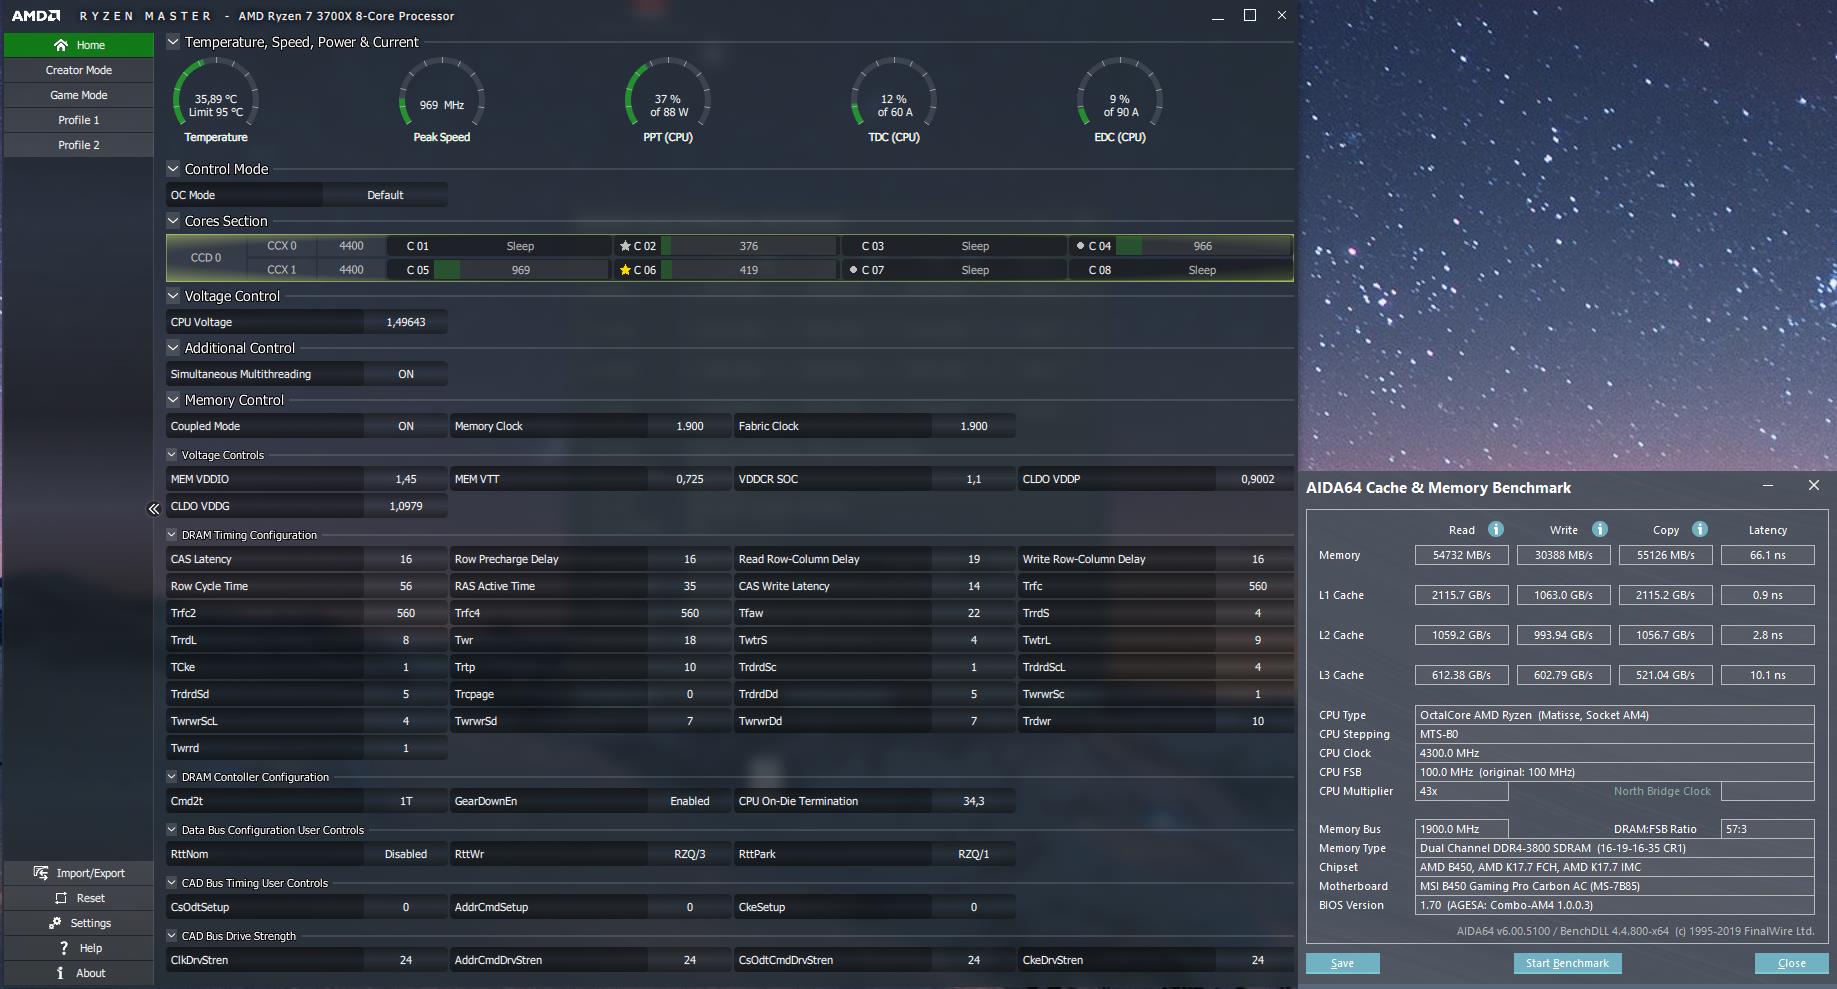This screenshot has height=989, width=1837.
Task: Click Memory Read 54732 MB/s result
Action: (x=1462, y=555)
